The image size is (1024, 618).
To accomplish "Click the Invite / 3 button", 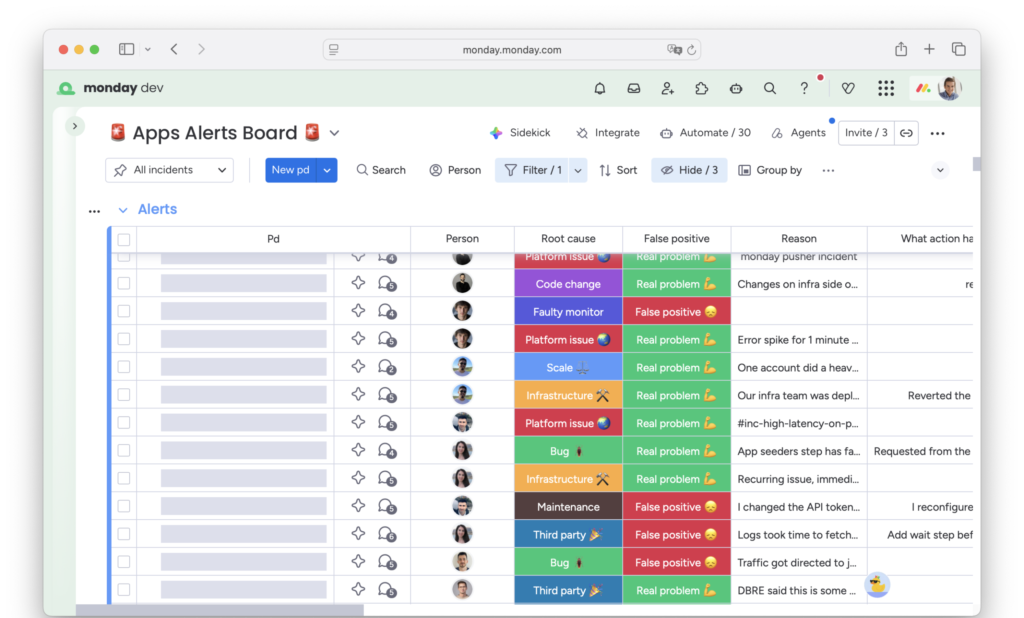I will click(x=865, y=133).
